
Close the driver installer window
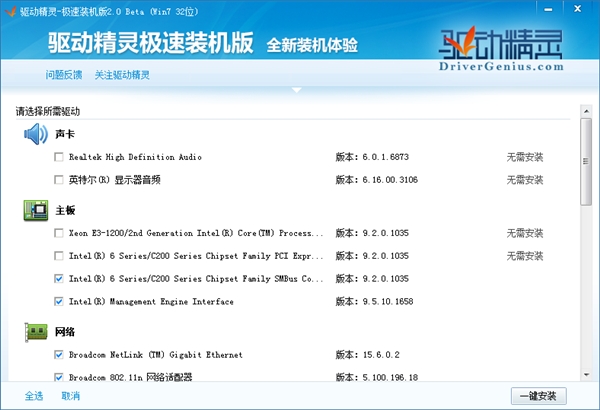click(x=577, y=9)
